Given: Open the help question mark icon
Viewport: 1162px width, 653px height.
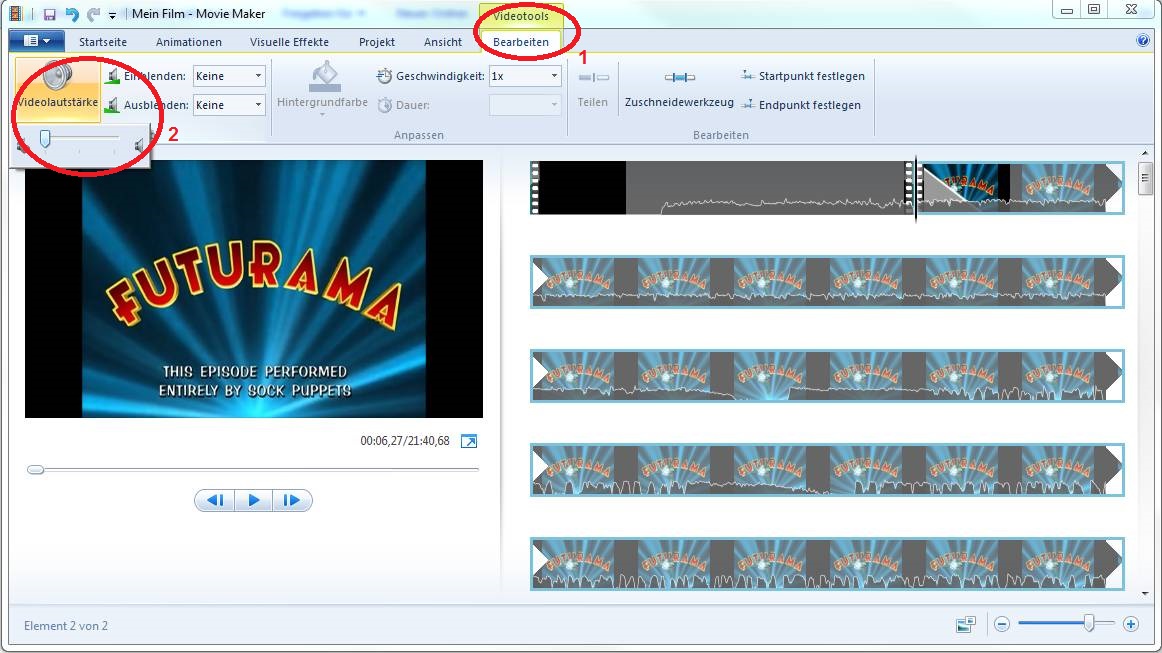Looking at the screenshot, I should (1143, 41).
